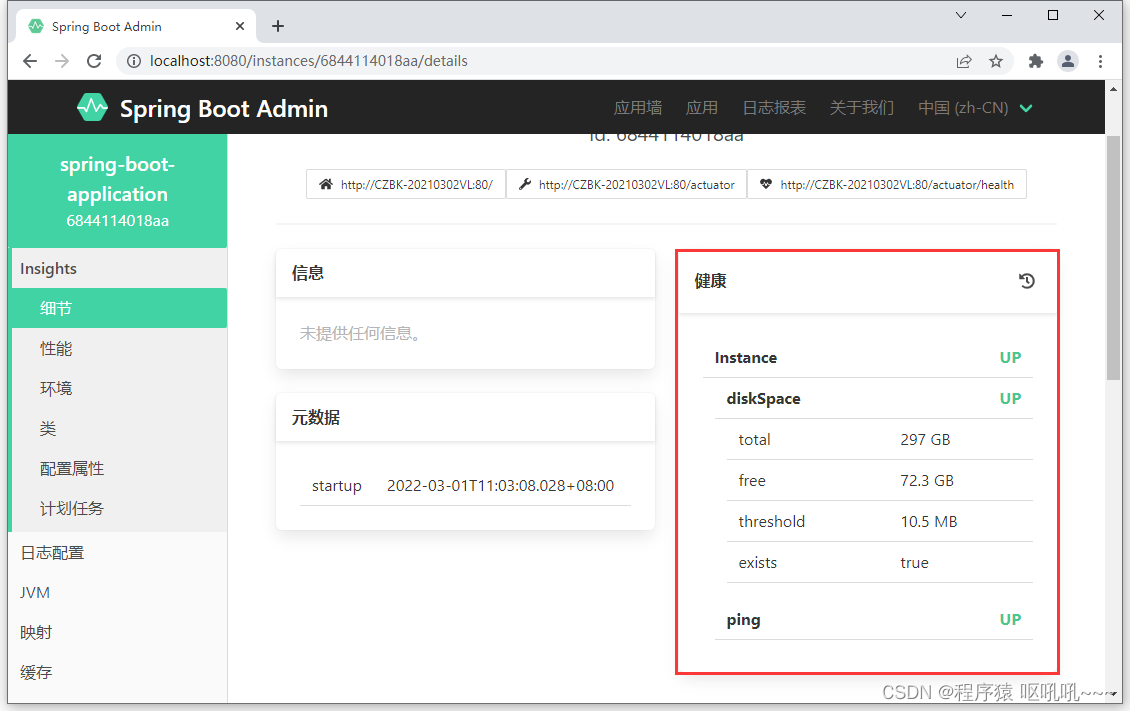This screenshot has height=711, width=1130.
Task: Open the browser extensions puzzle icon
Action: tap(1036, 61)
